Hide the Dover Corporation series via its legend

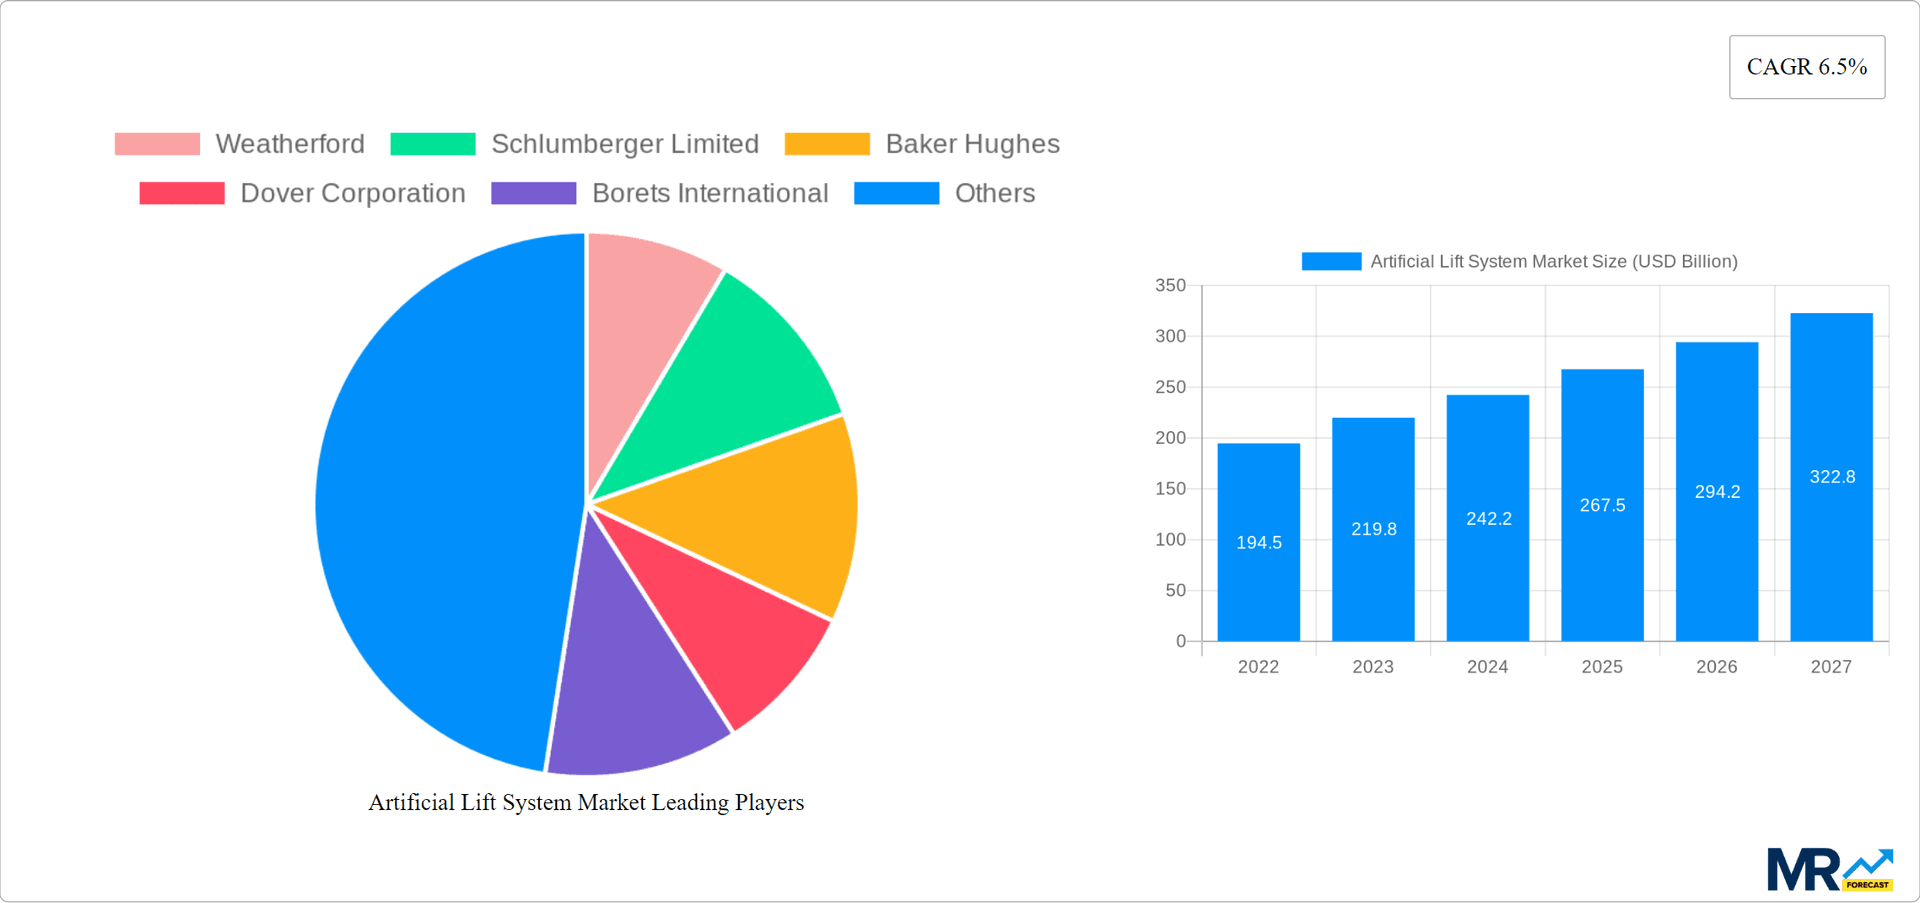[x=352, y=193]
